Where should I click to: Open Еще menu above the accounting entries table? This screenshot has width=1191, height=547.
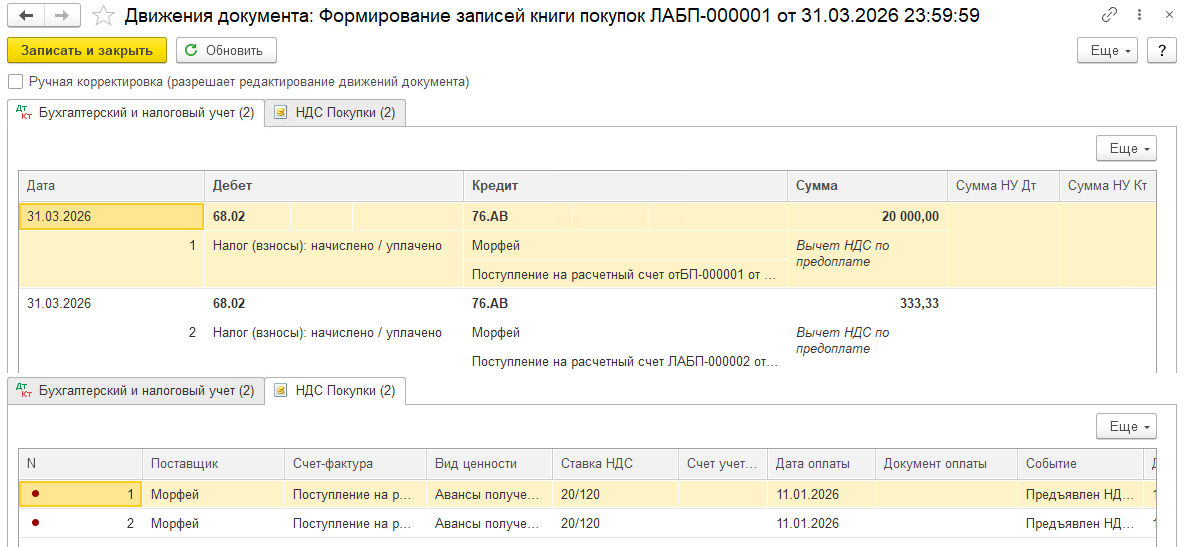1126,148
